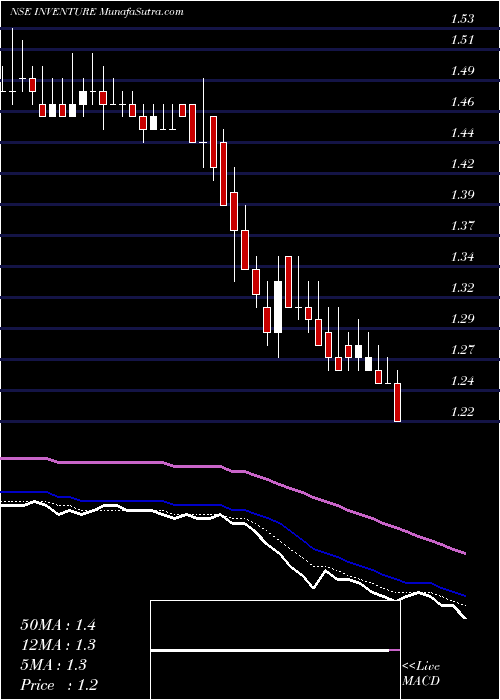Click the 1.51 price axis label
The width and height of the screenshot is (500, 700).
(x=462, y=40)
